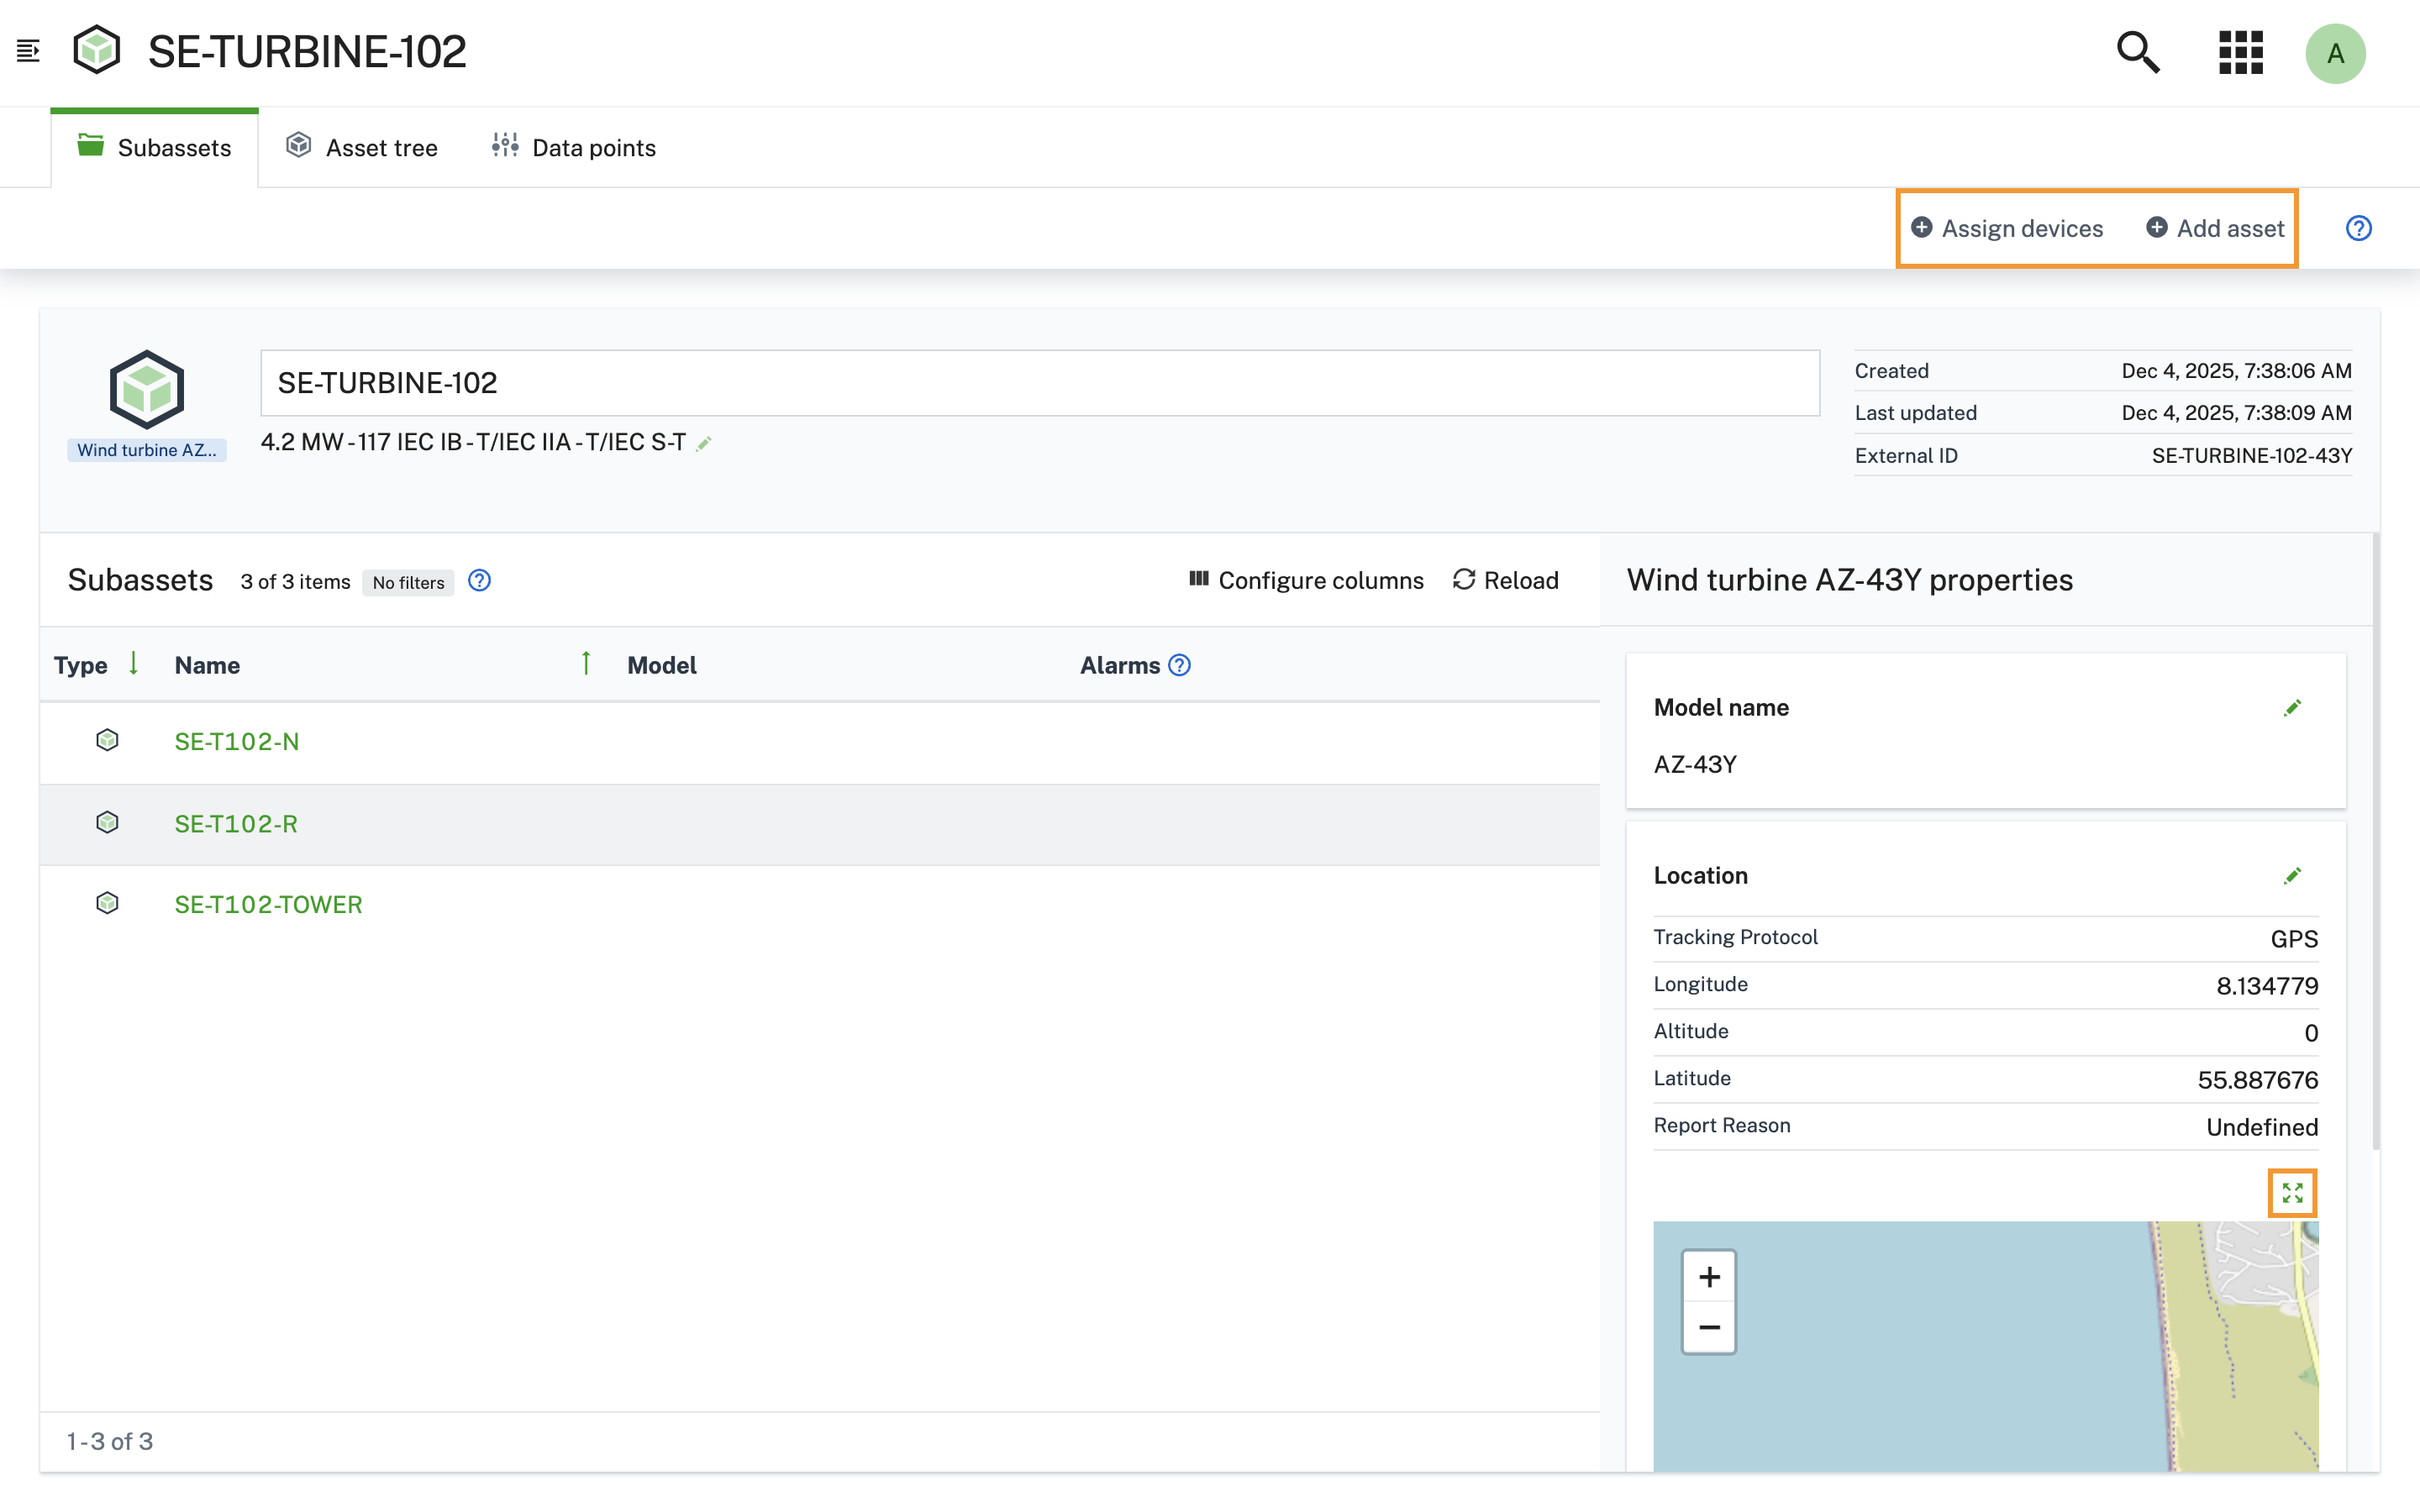Switch to the Data points tab
The image size is (2420, 1512).
pos(574,148)
